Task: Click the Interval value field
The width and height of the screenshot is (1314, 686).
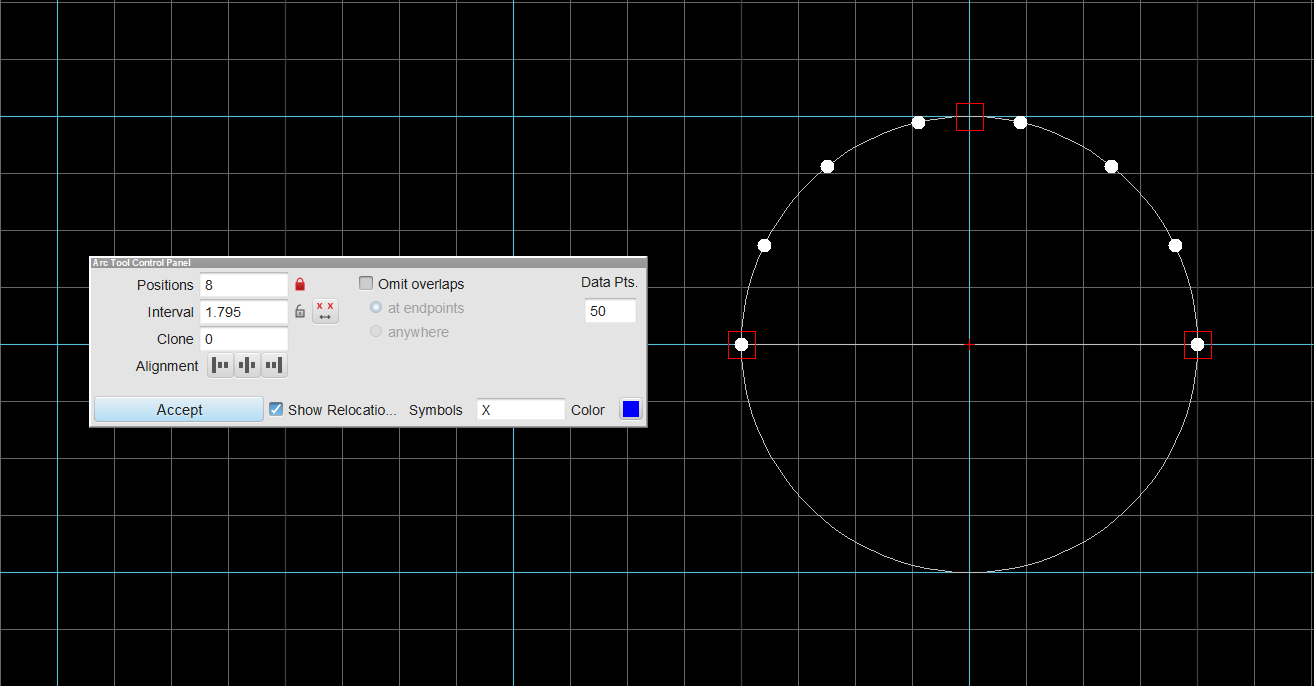Action: click(x=243, y=311)
